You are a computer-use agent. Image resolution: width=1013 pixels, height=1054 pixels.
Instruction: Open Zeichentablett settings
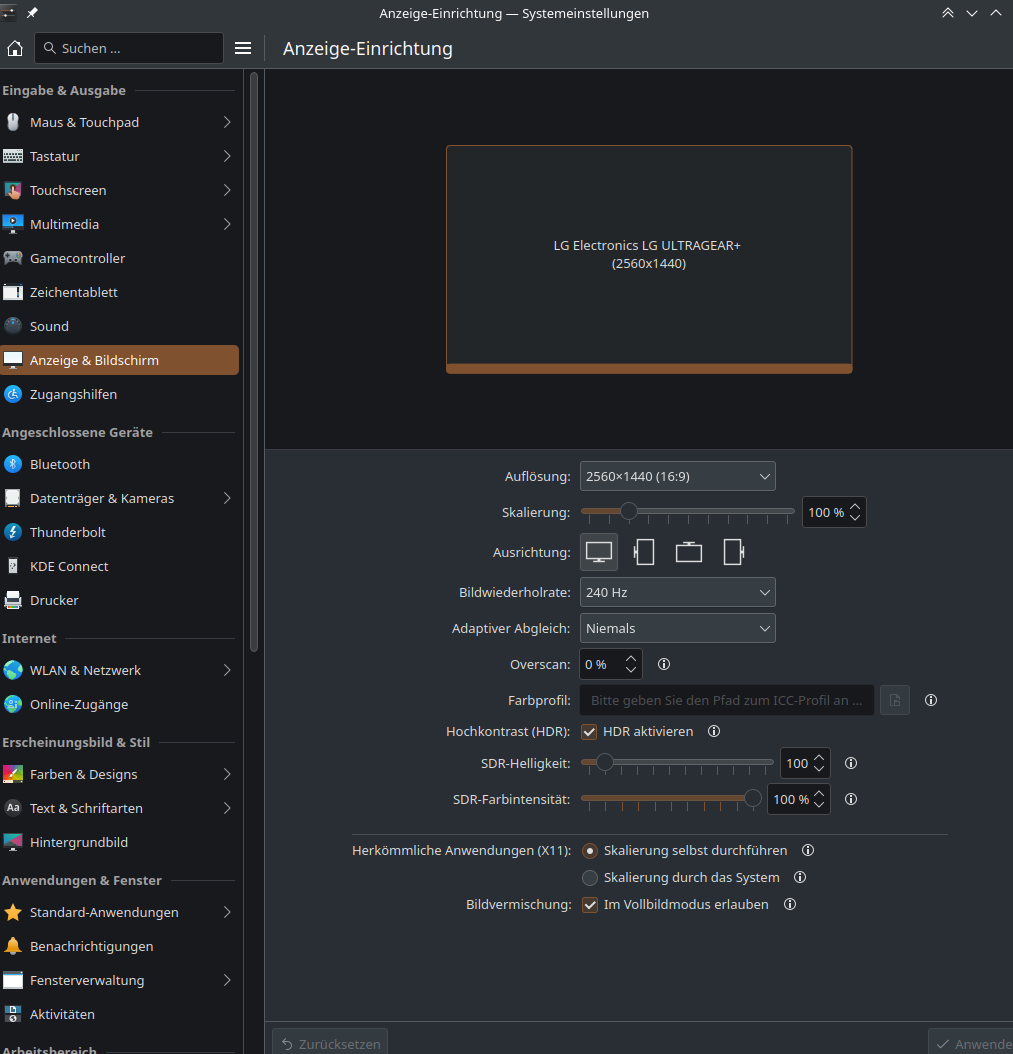pyautogui.click(x=120, y=292)
